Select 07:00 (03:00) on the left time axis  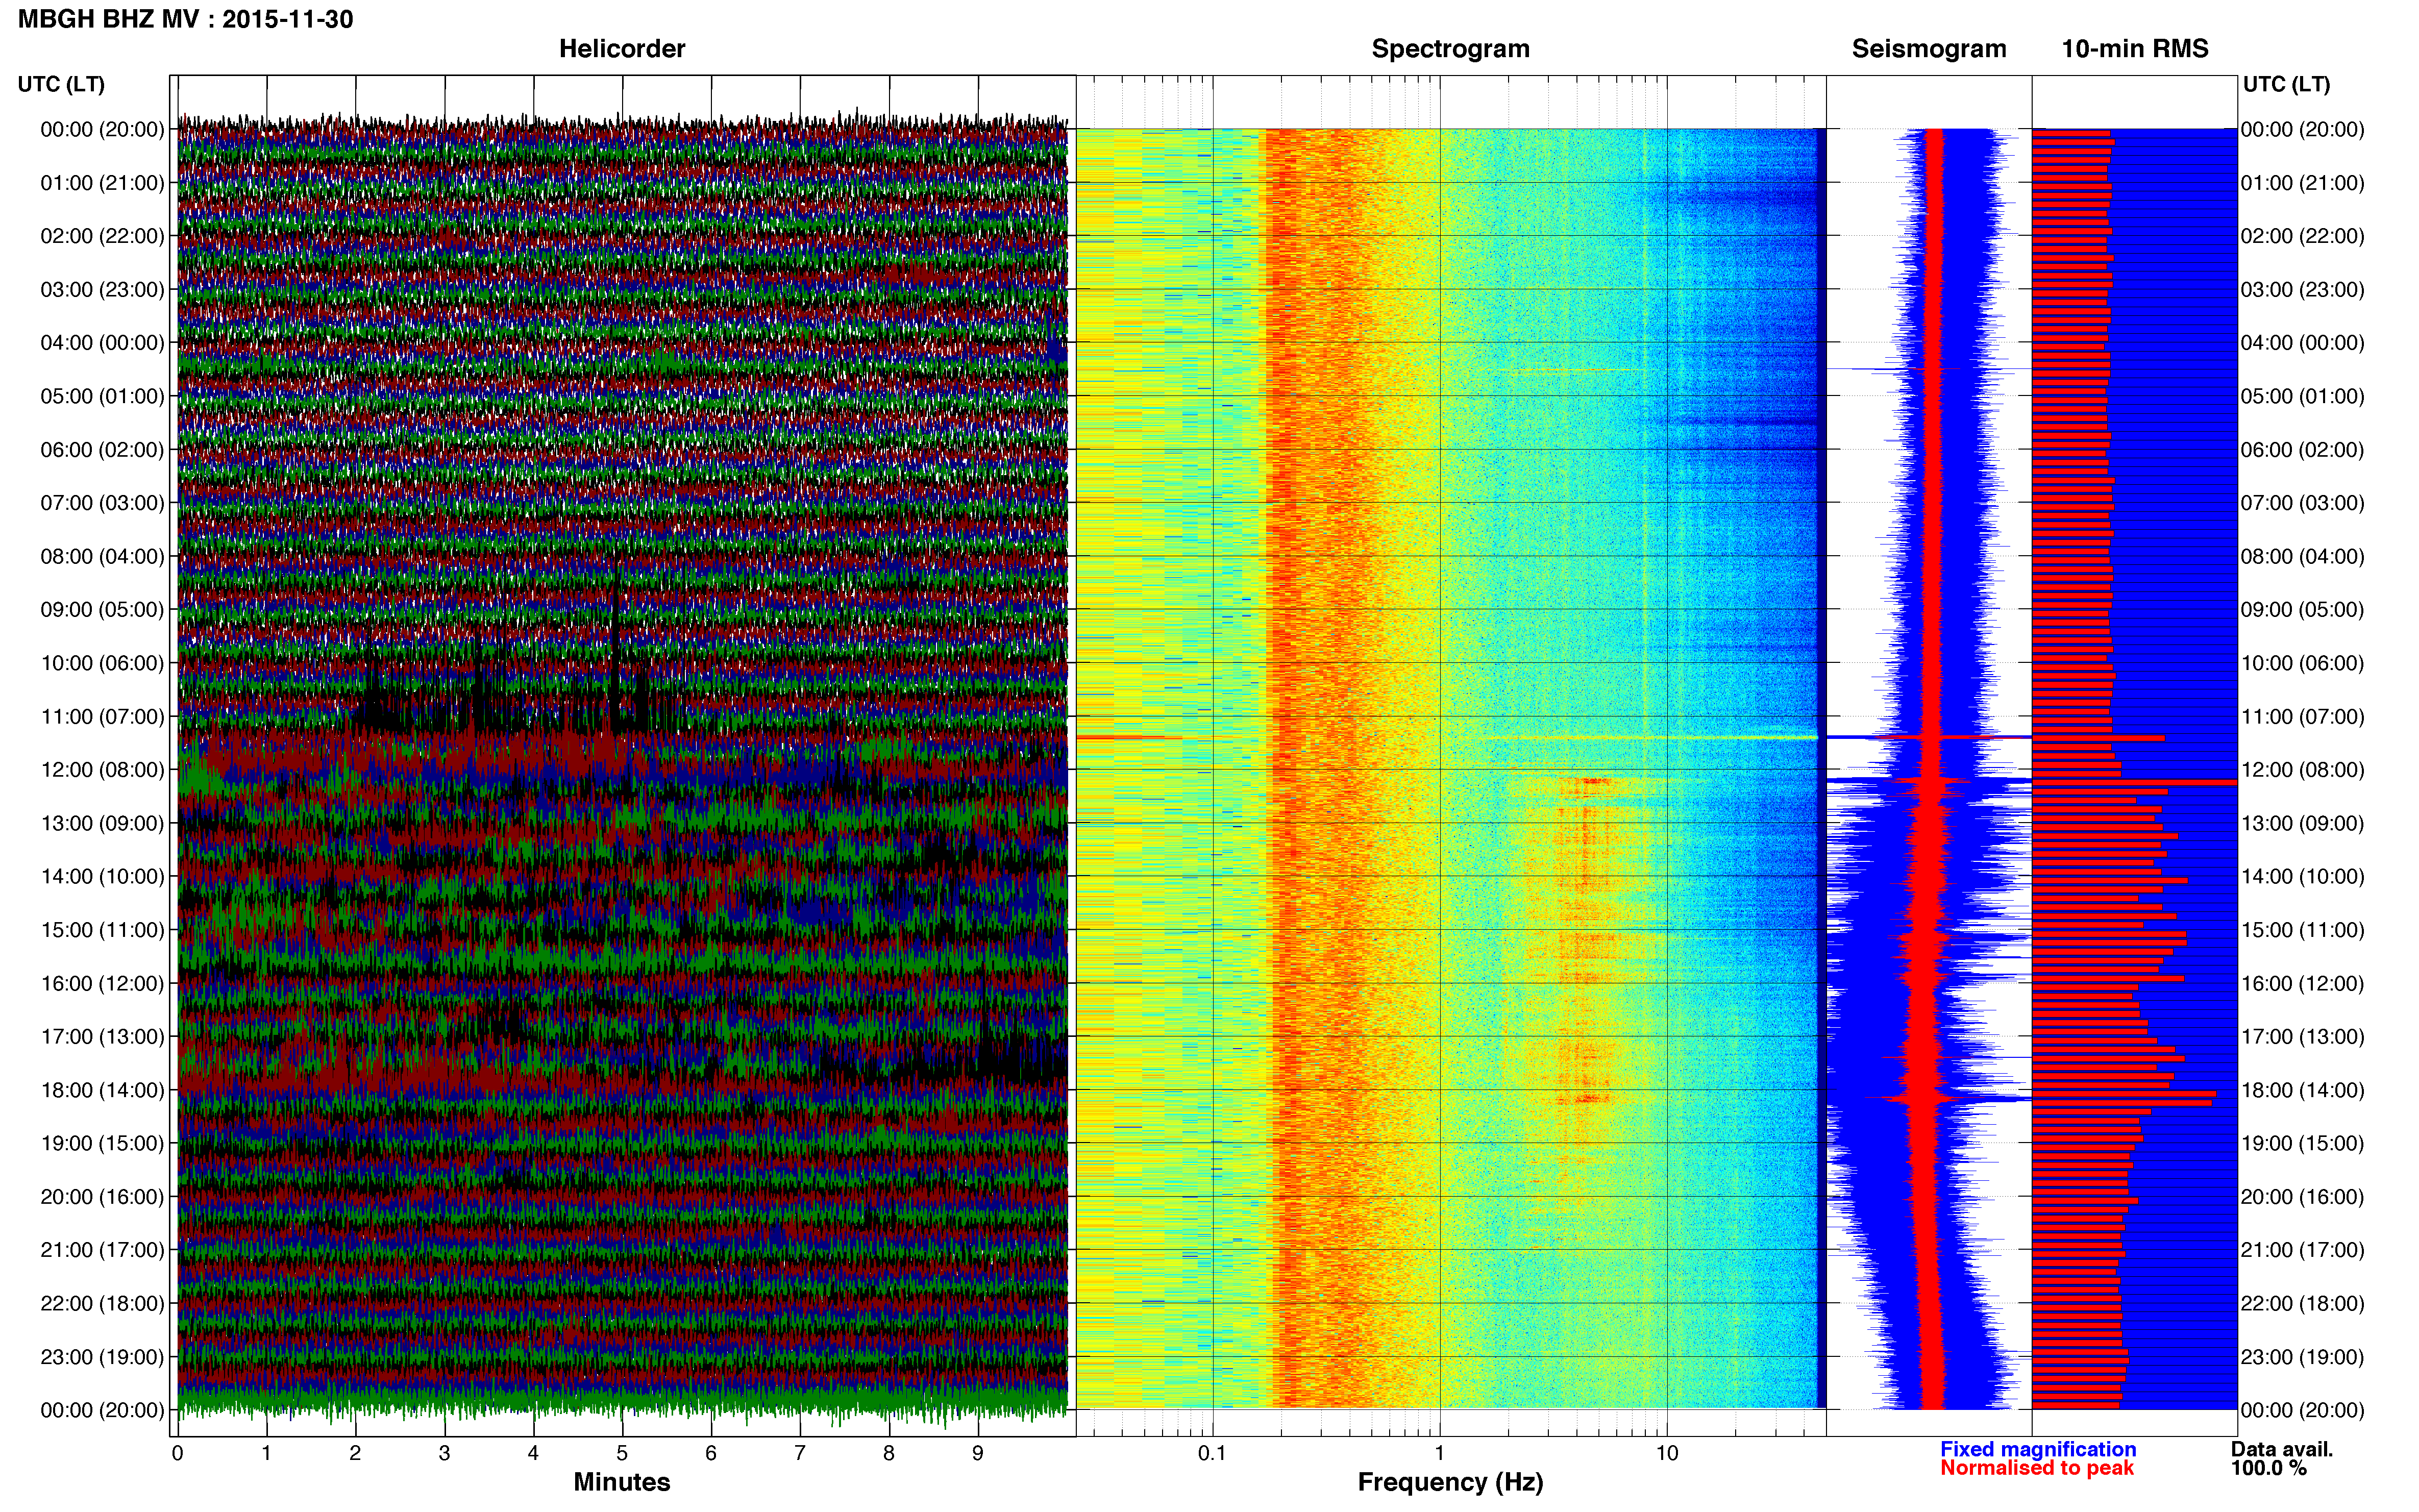click(102, 503)
